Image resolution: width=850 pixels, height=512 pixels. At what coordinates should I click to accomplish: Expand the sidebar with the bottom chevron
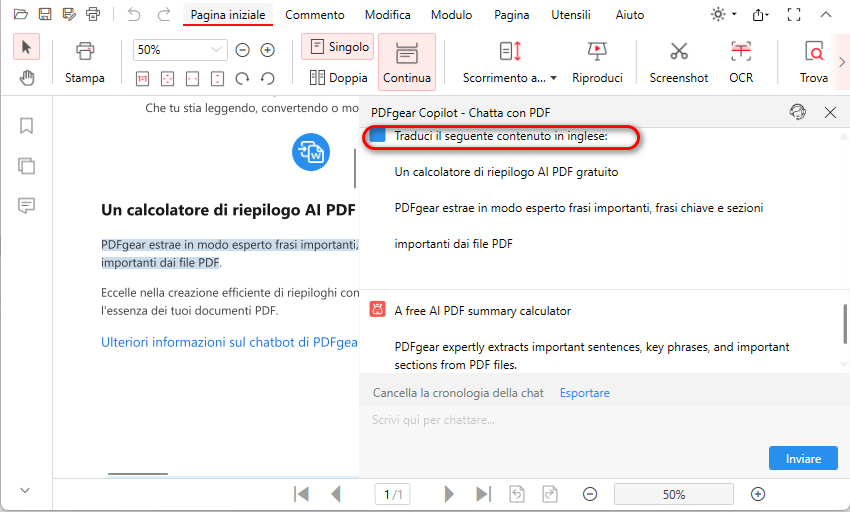(x=25, y=490)
